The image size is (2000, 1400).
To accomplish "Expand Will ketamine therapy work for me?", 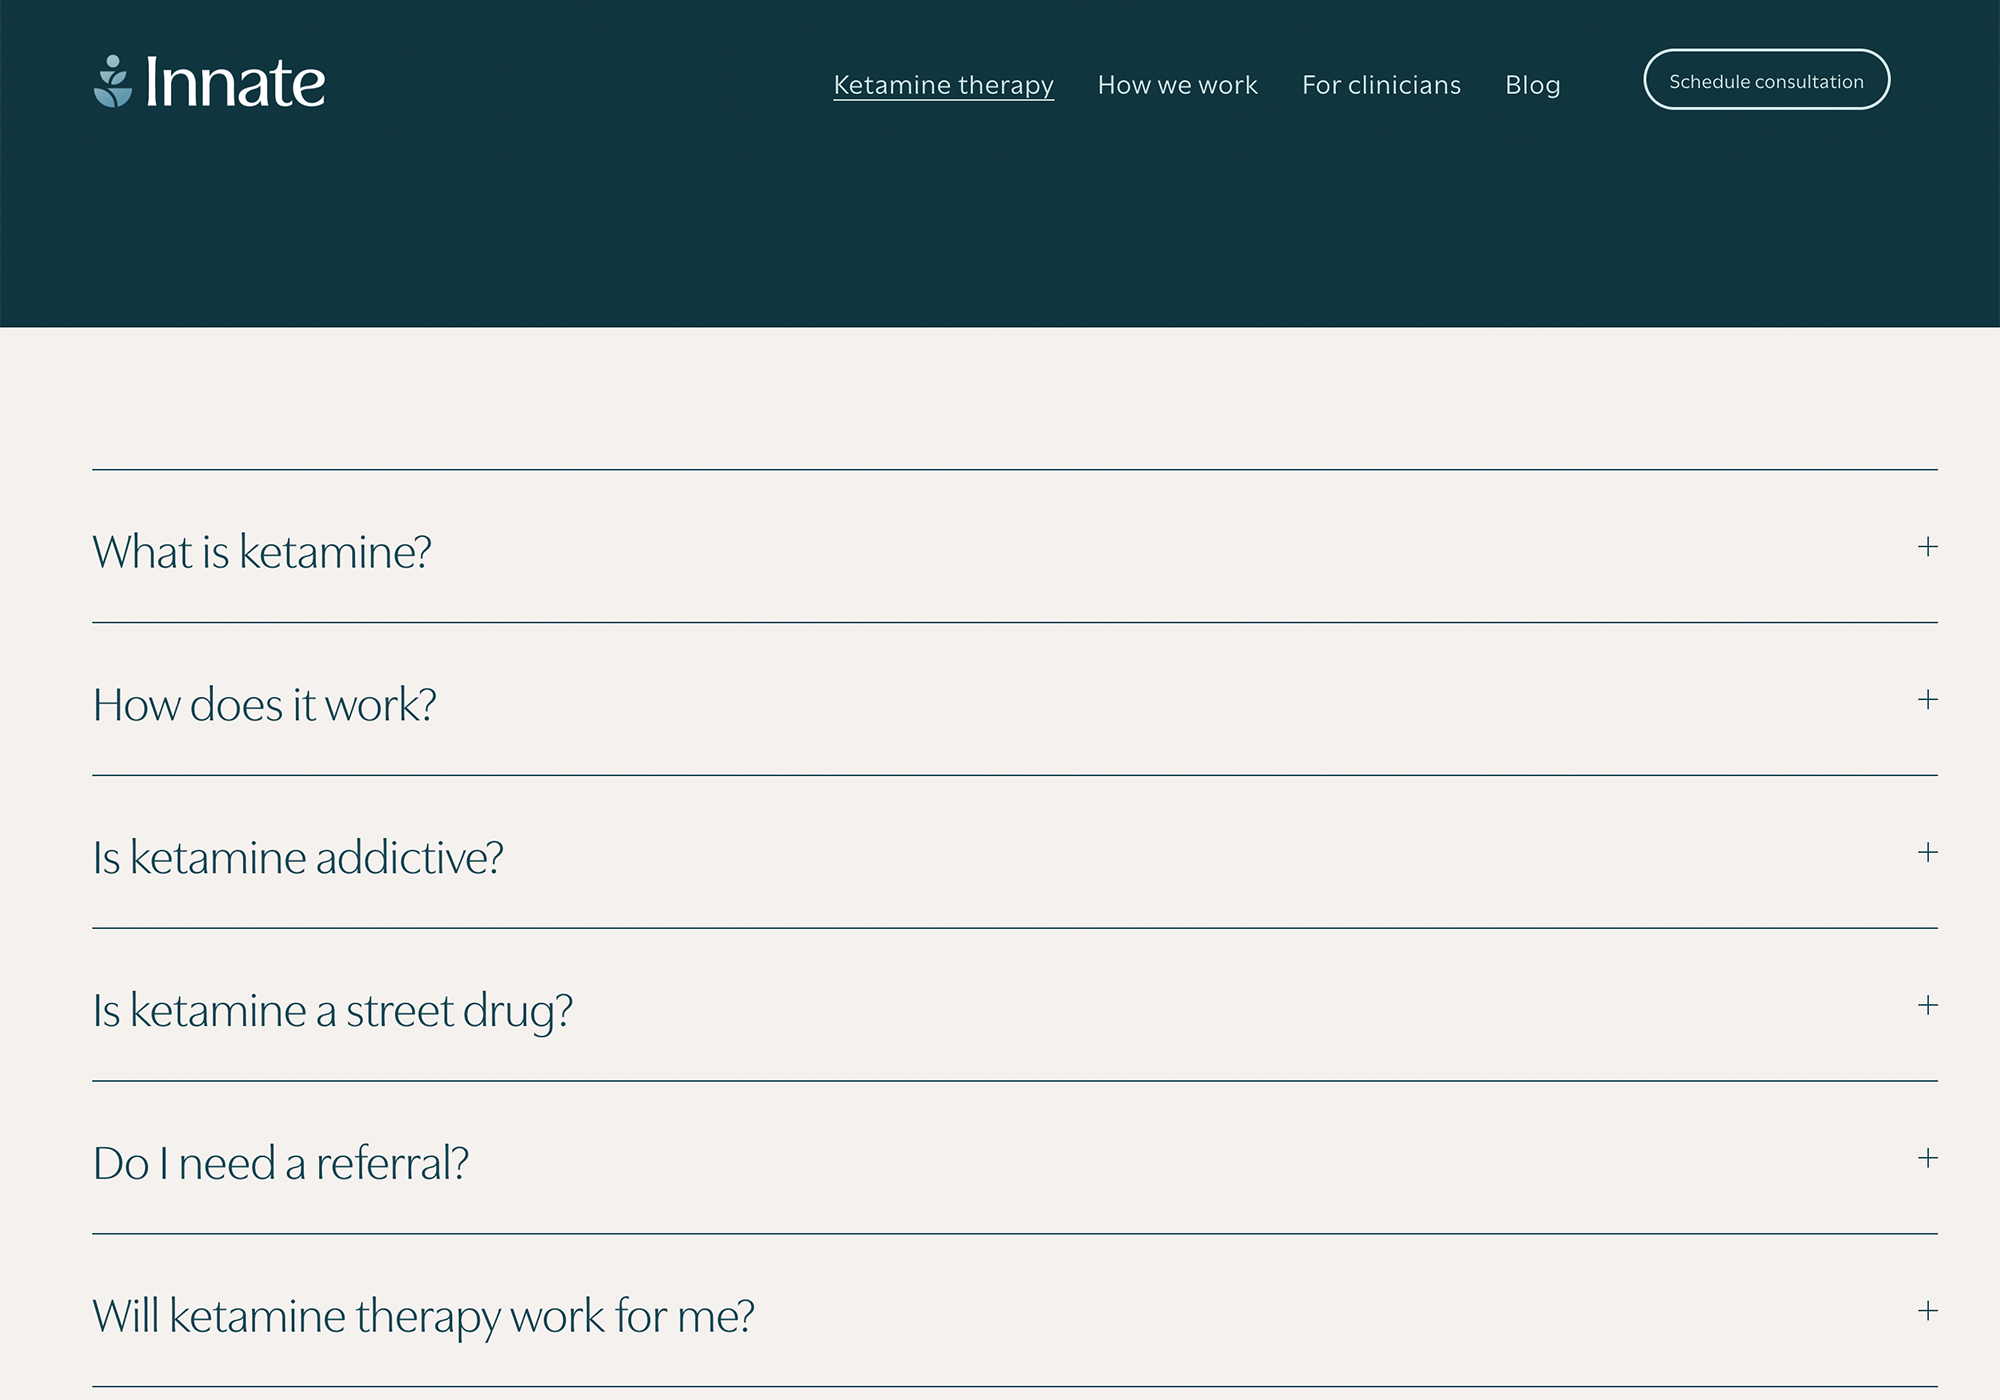I will tap(423, 1316).
